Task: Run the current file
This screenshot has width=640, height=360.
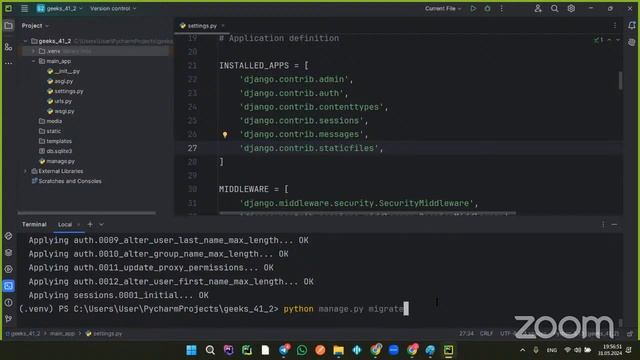Action: [473, 8]
